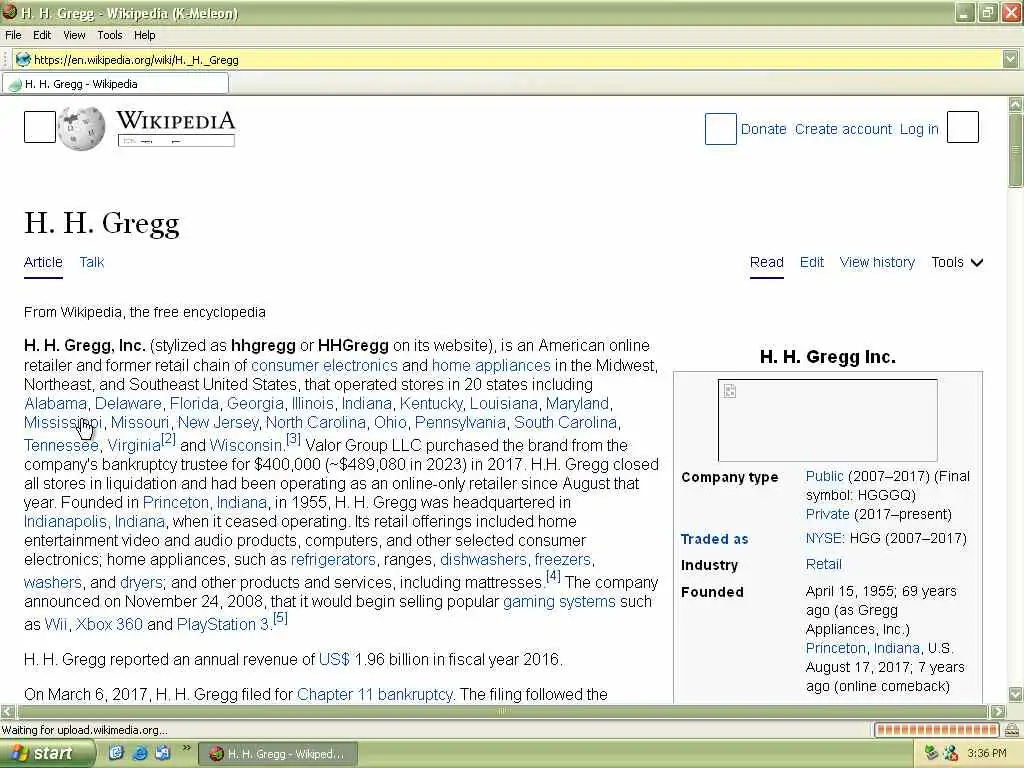The width and height of the screenshot is (1024, 768).
Task: Open the NYSE link in the infobox
Action: point(824,538)
